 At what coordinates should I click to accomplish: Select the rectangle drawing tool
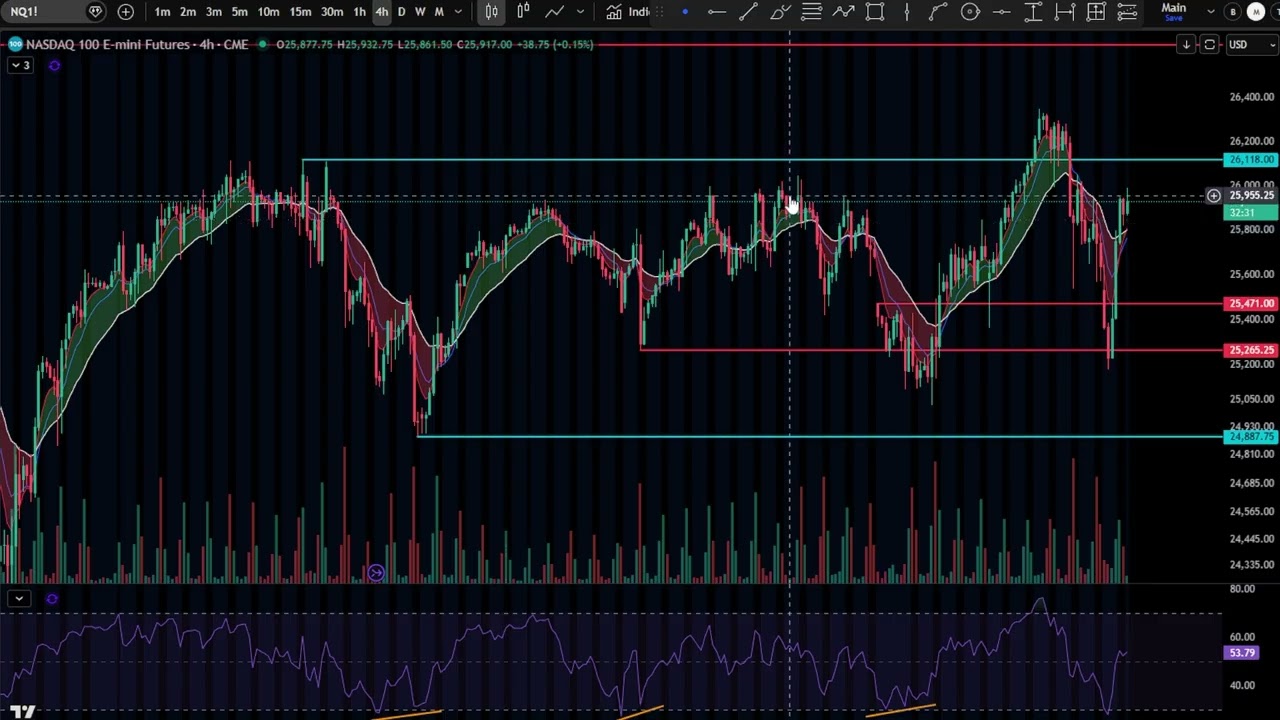point(875,12)
